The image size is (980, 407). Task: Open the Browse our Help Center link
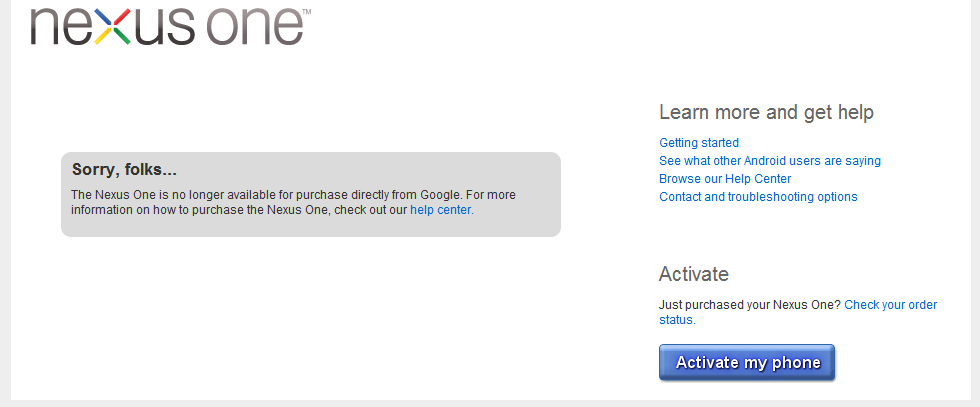click(725, 179)
